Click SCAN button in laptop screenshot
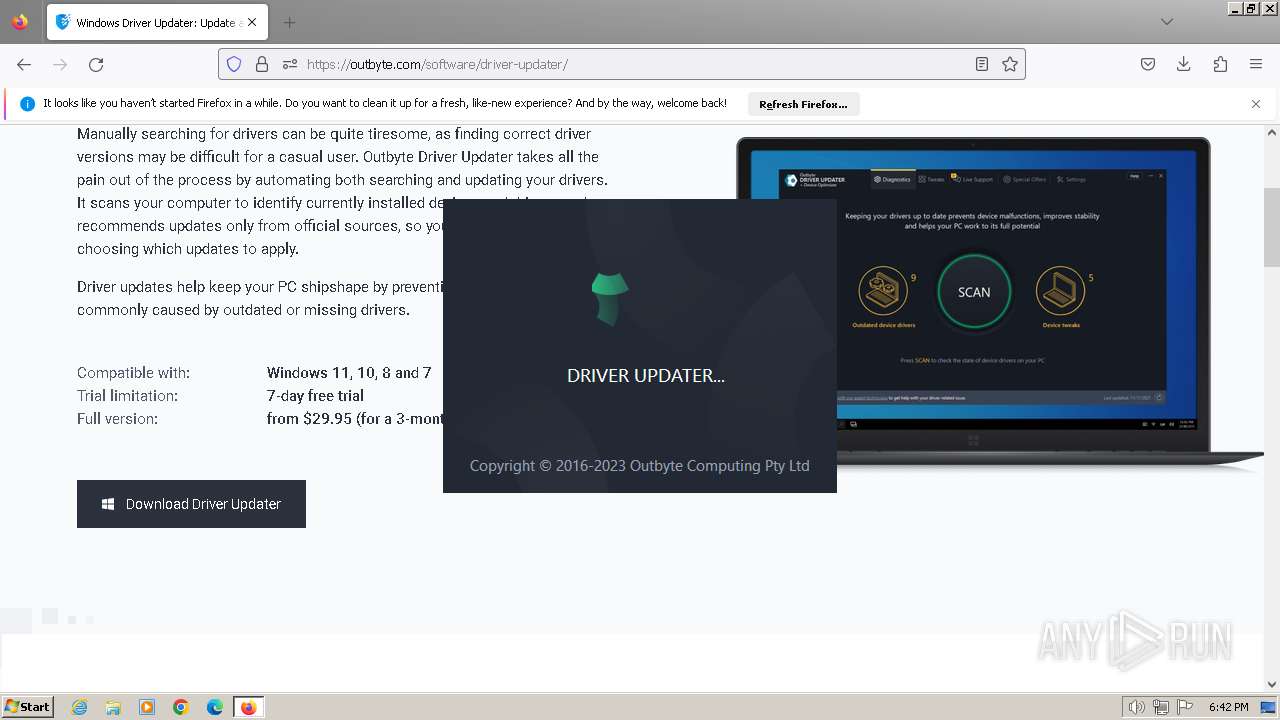The image size is (1280, 720). (x=974, y=292)
